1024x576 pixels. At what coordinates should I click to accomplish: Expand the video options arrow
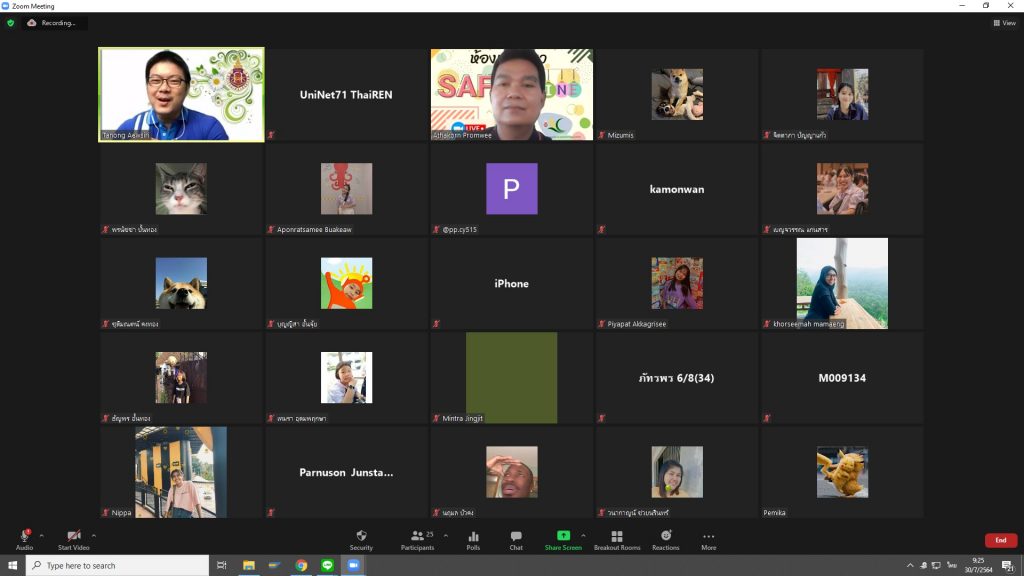pyautogui.click(x=94, y=535)
